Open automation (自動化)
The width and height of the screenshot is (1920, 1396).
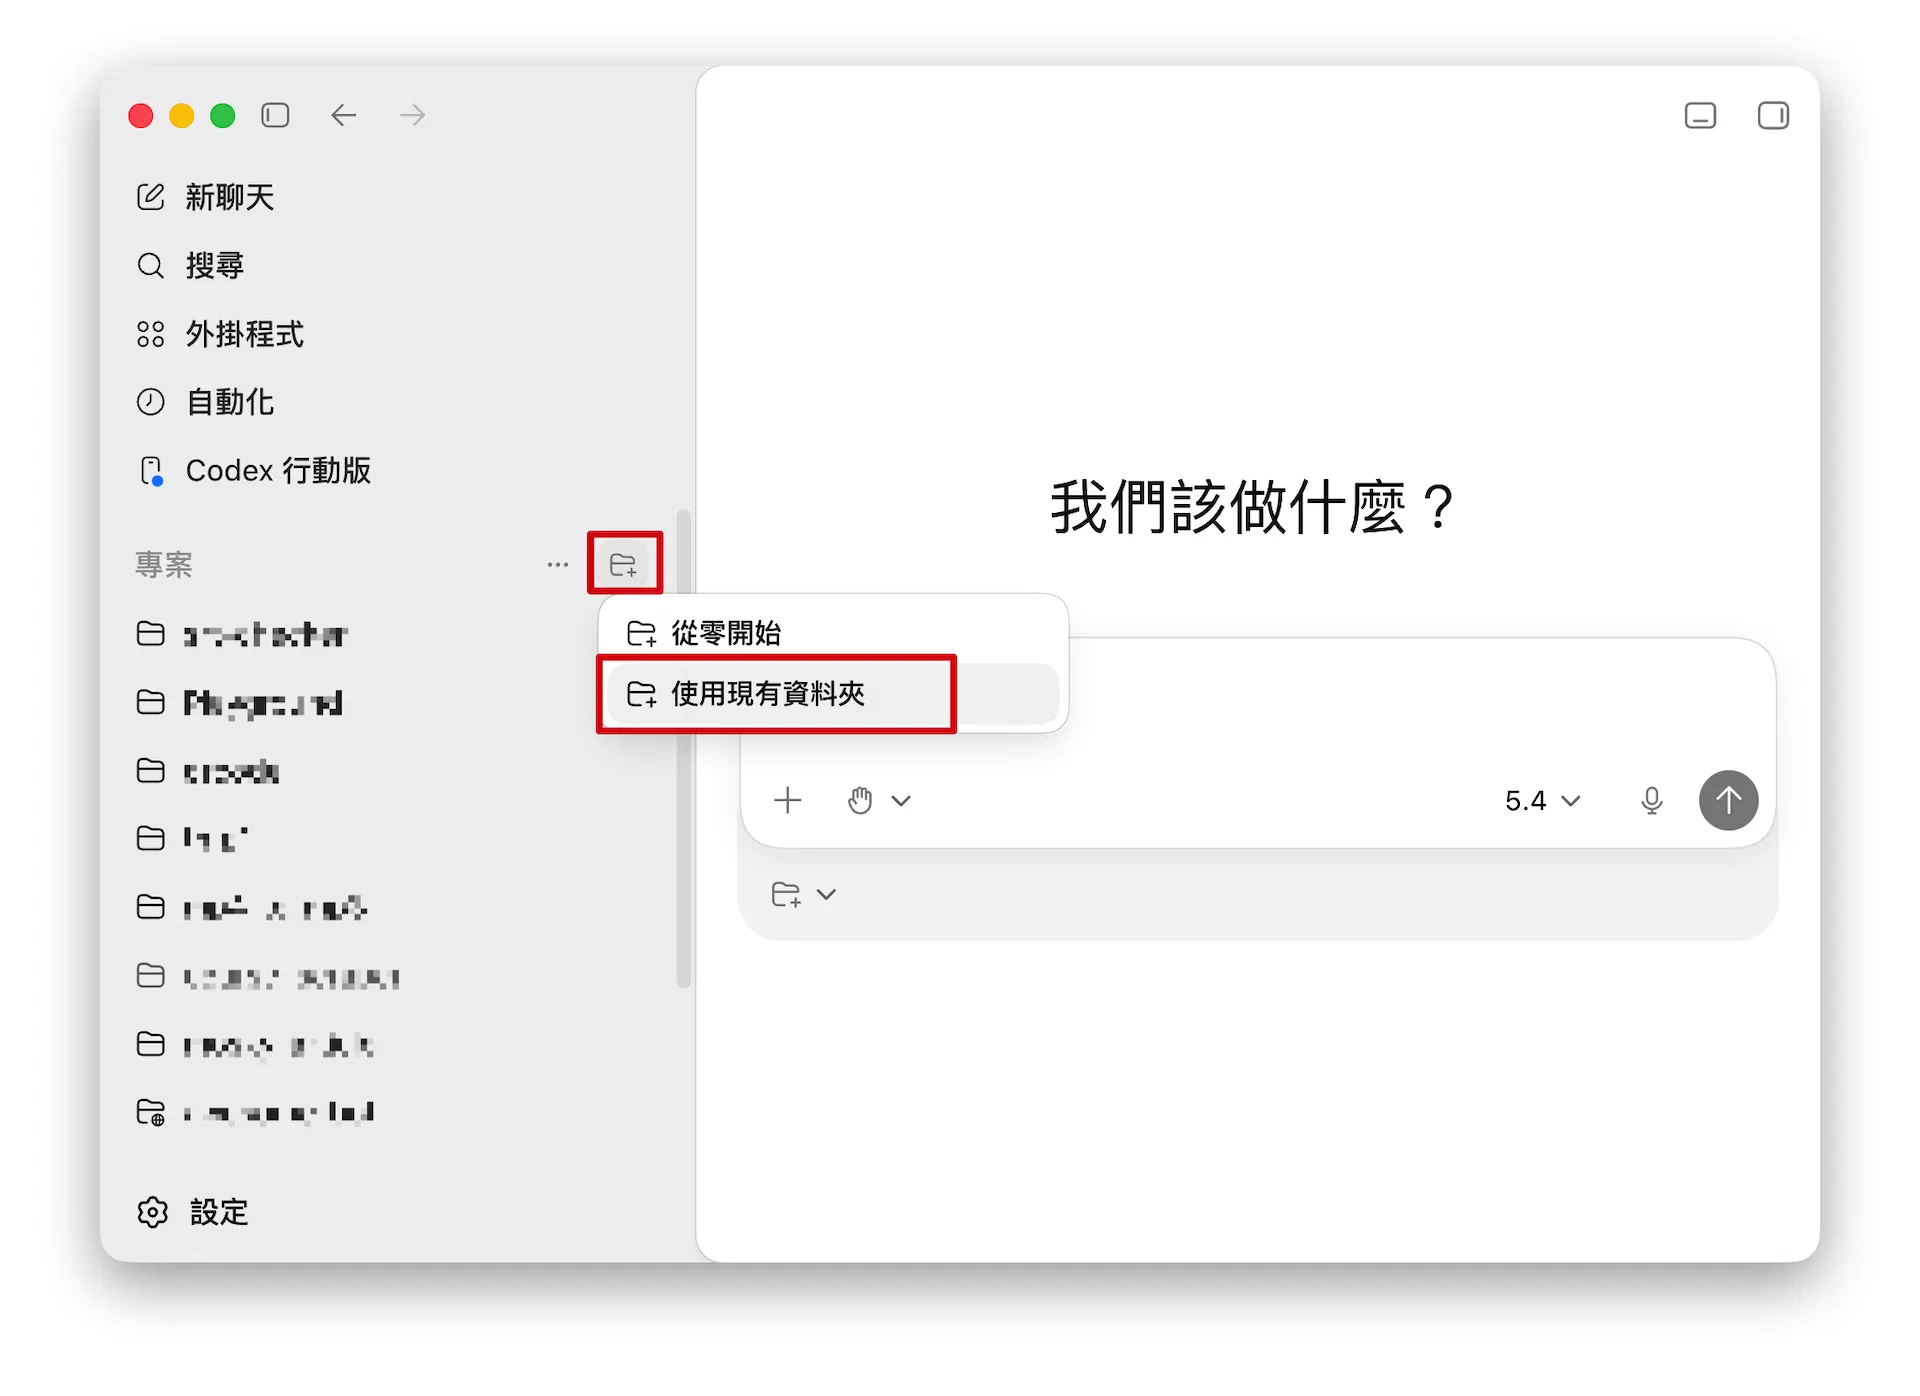(x=205, y=402)
